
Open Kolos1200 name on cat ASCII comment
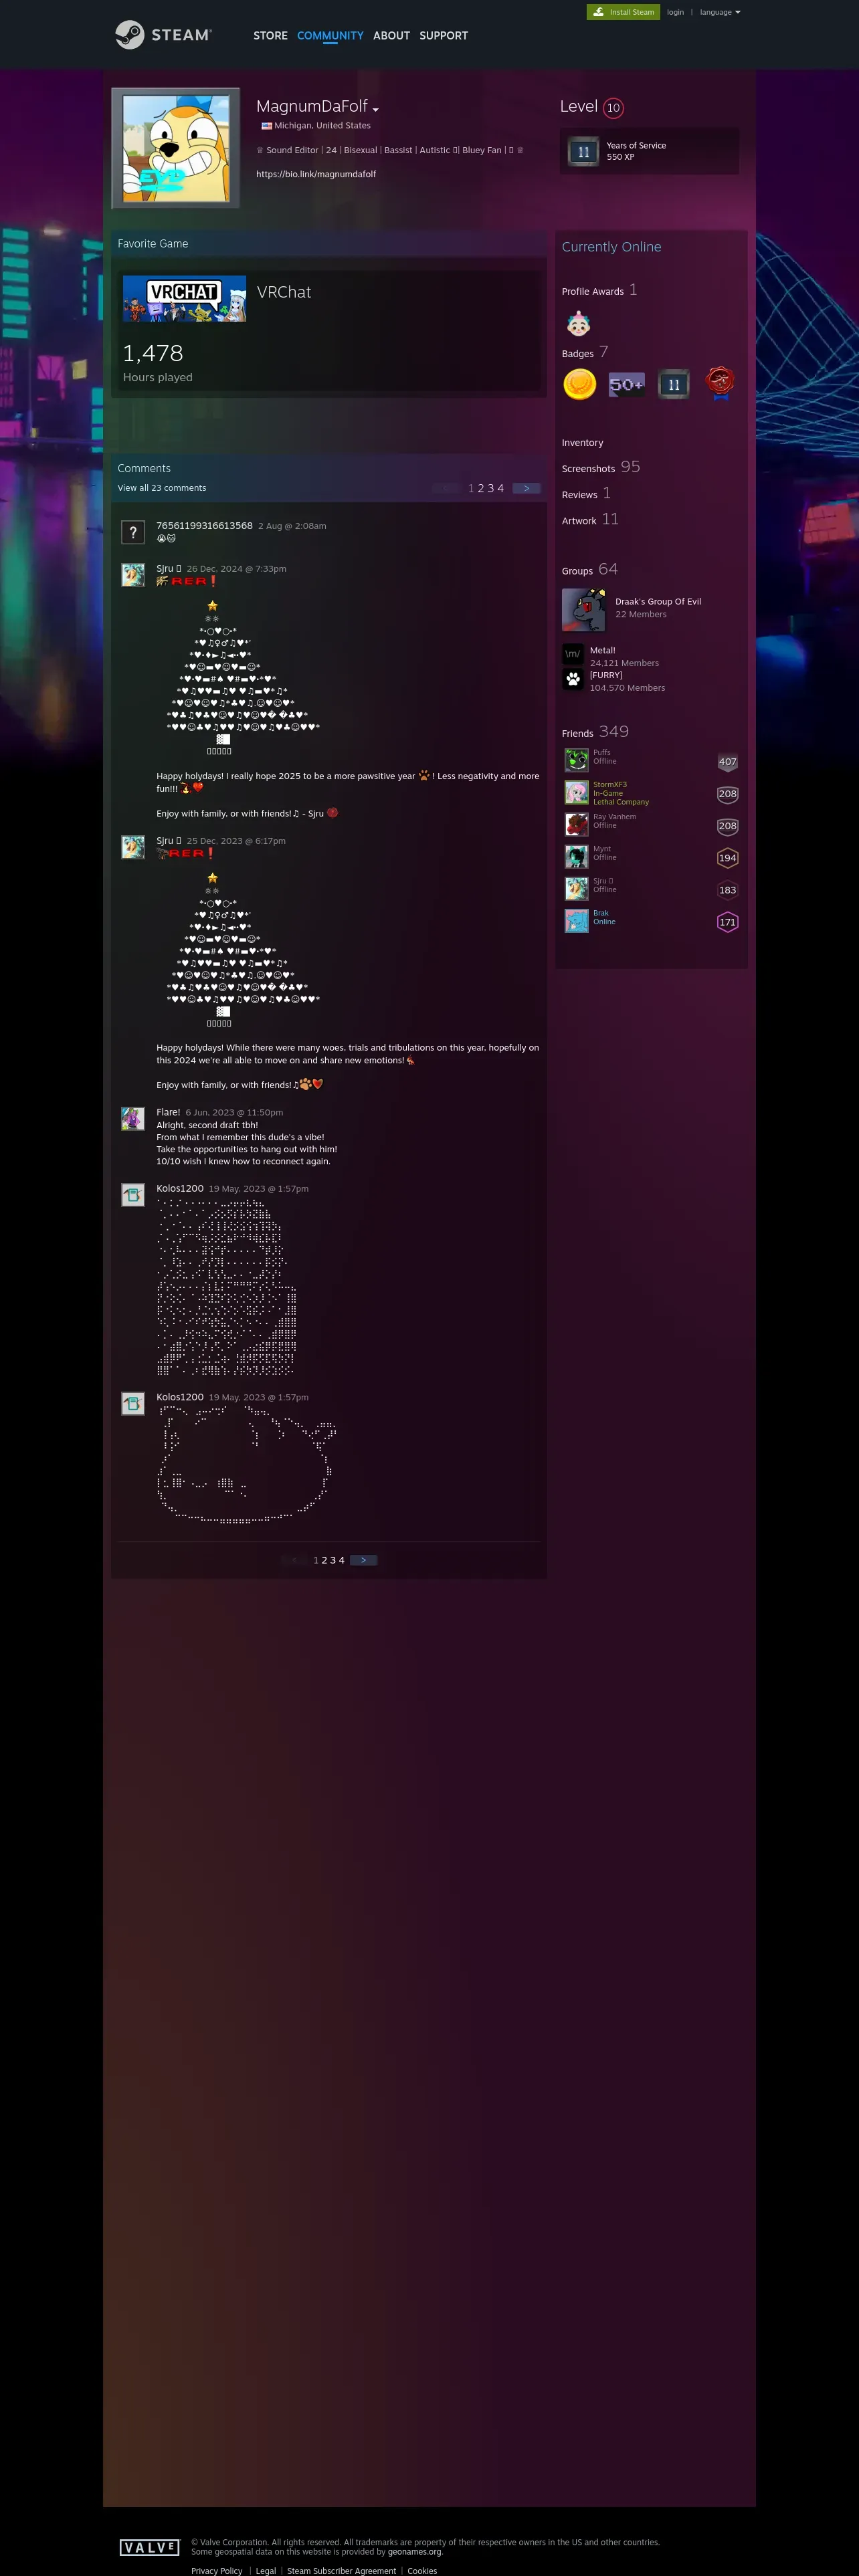(180, 1397)
